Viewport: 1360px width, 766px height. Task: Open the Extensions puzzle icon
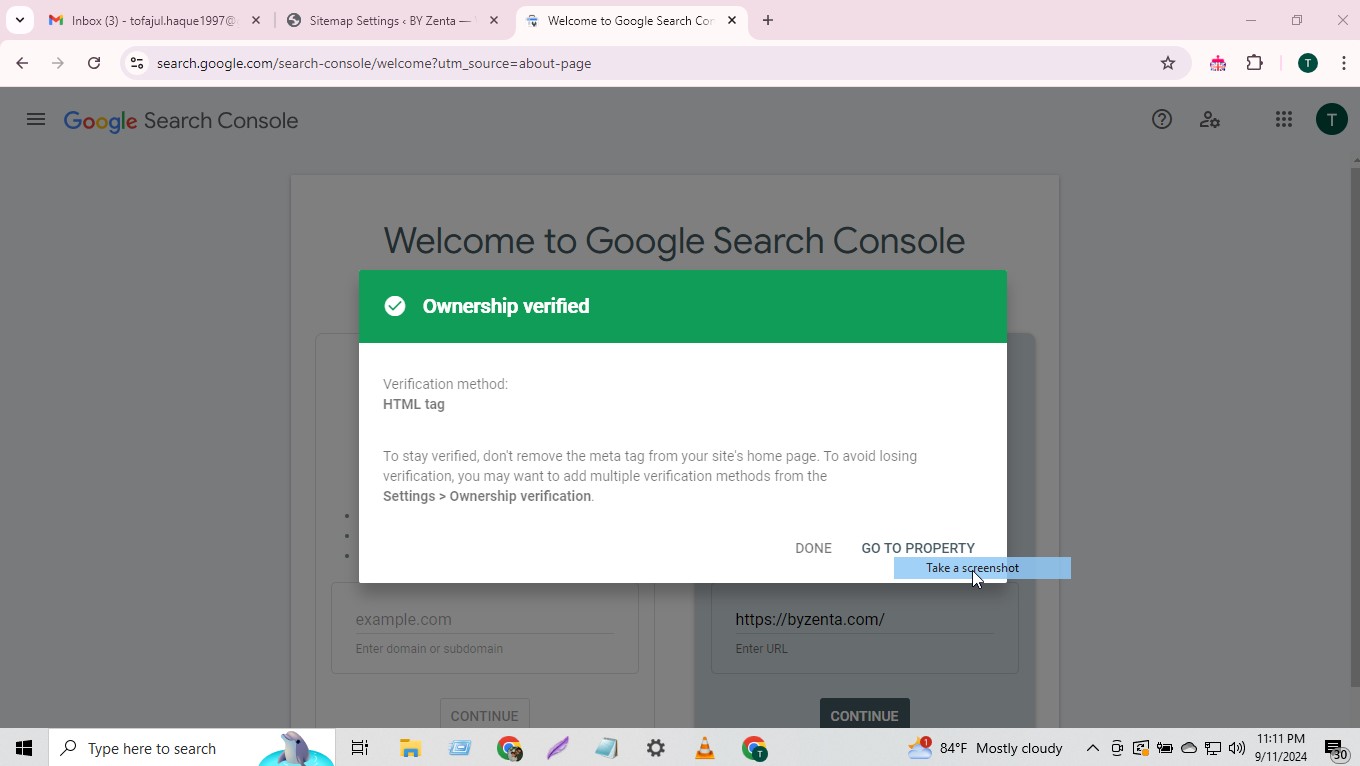pyautogui.click(x=1254, y=63)
